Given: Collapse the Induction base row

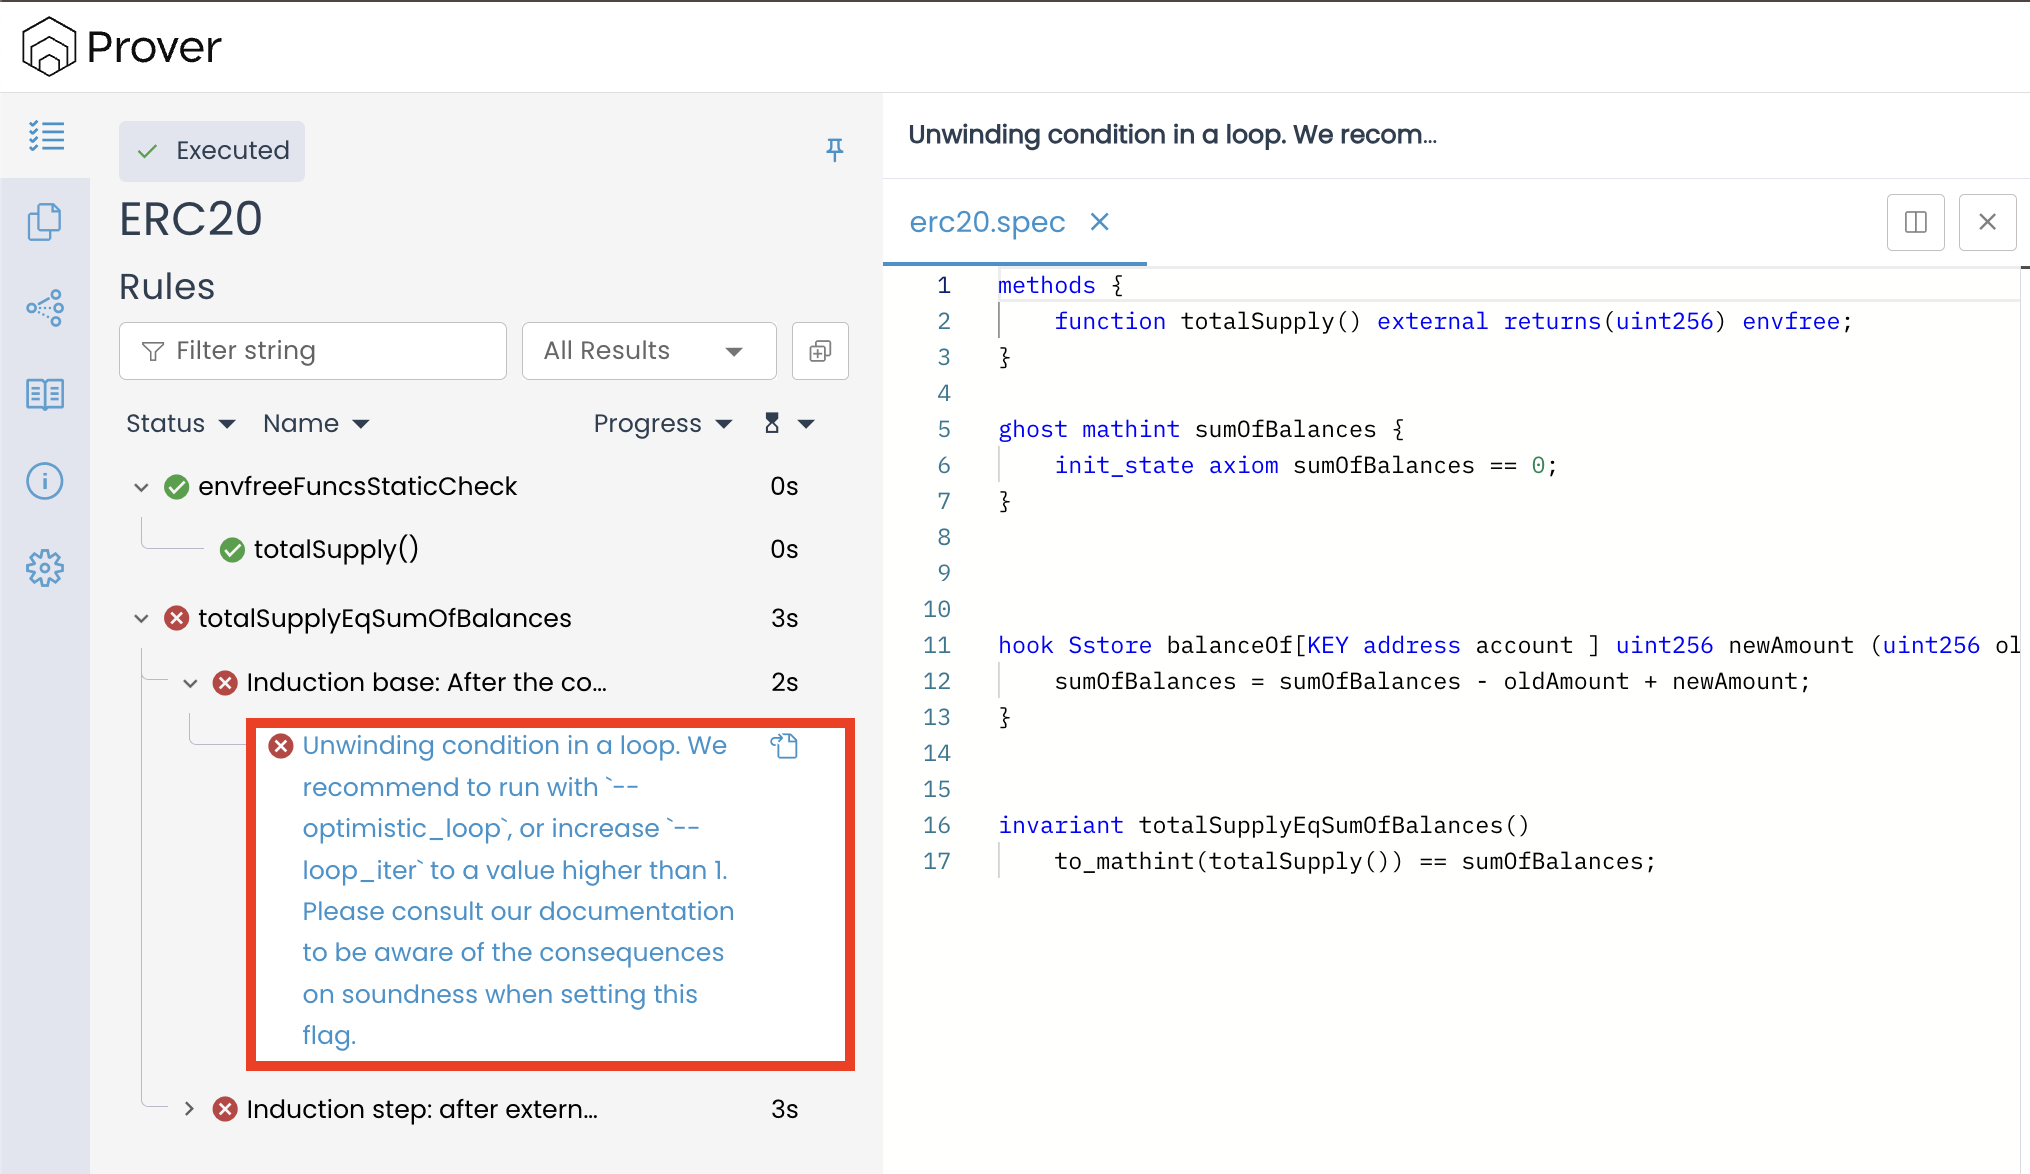Looking at the screenshot, I should tap(190, 683).
